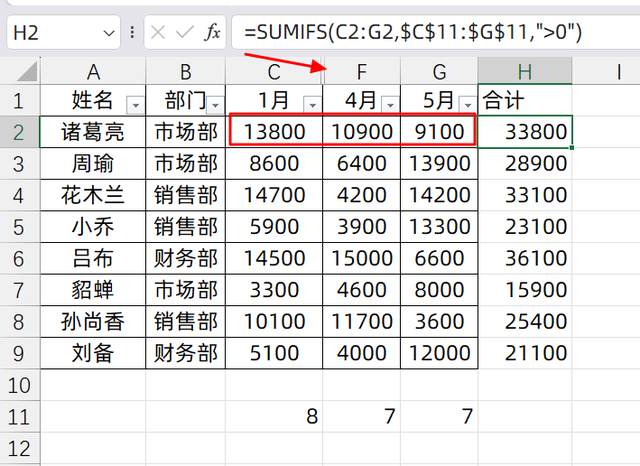Select total cell 36100

click(x=525, y=258)
